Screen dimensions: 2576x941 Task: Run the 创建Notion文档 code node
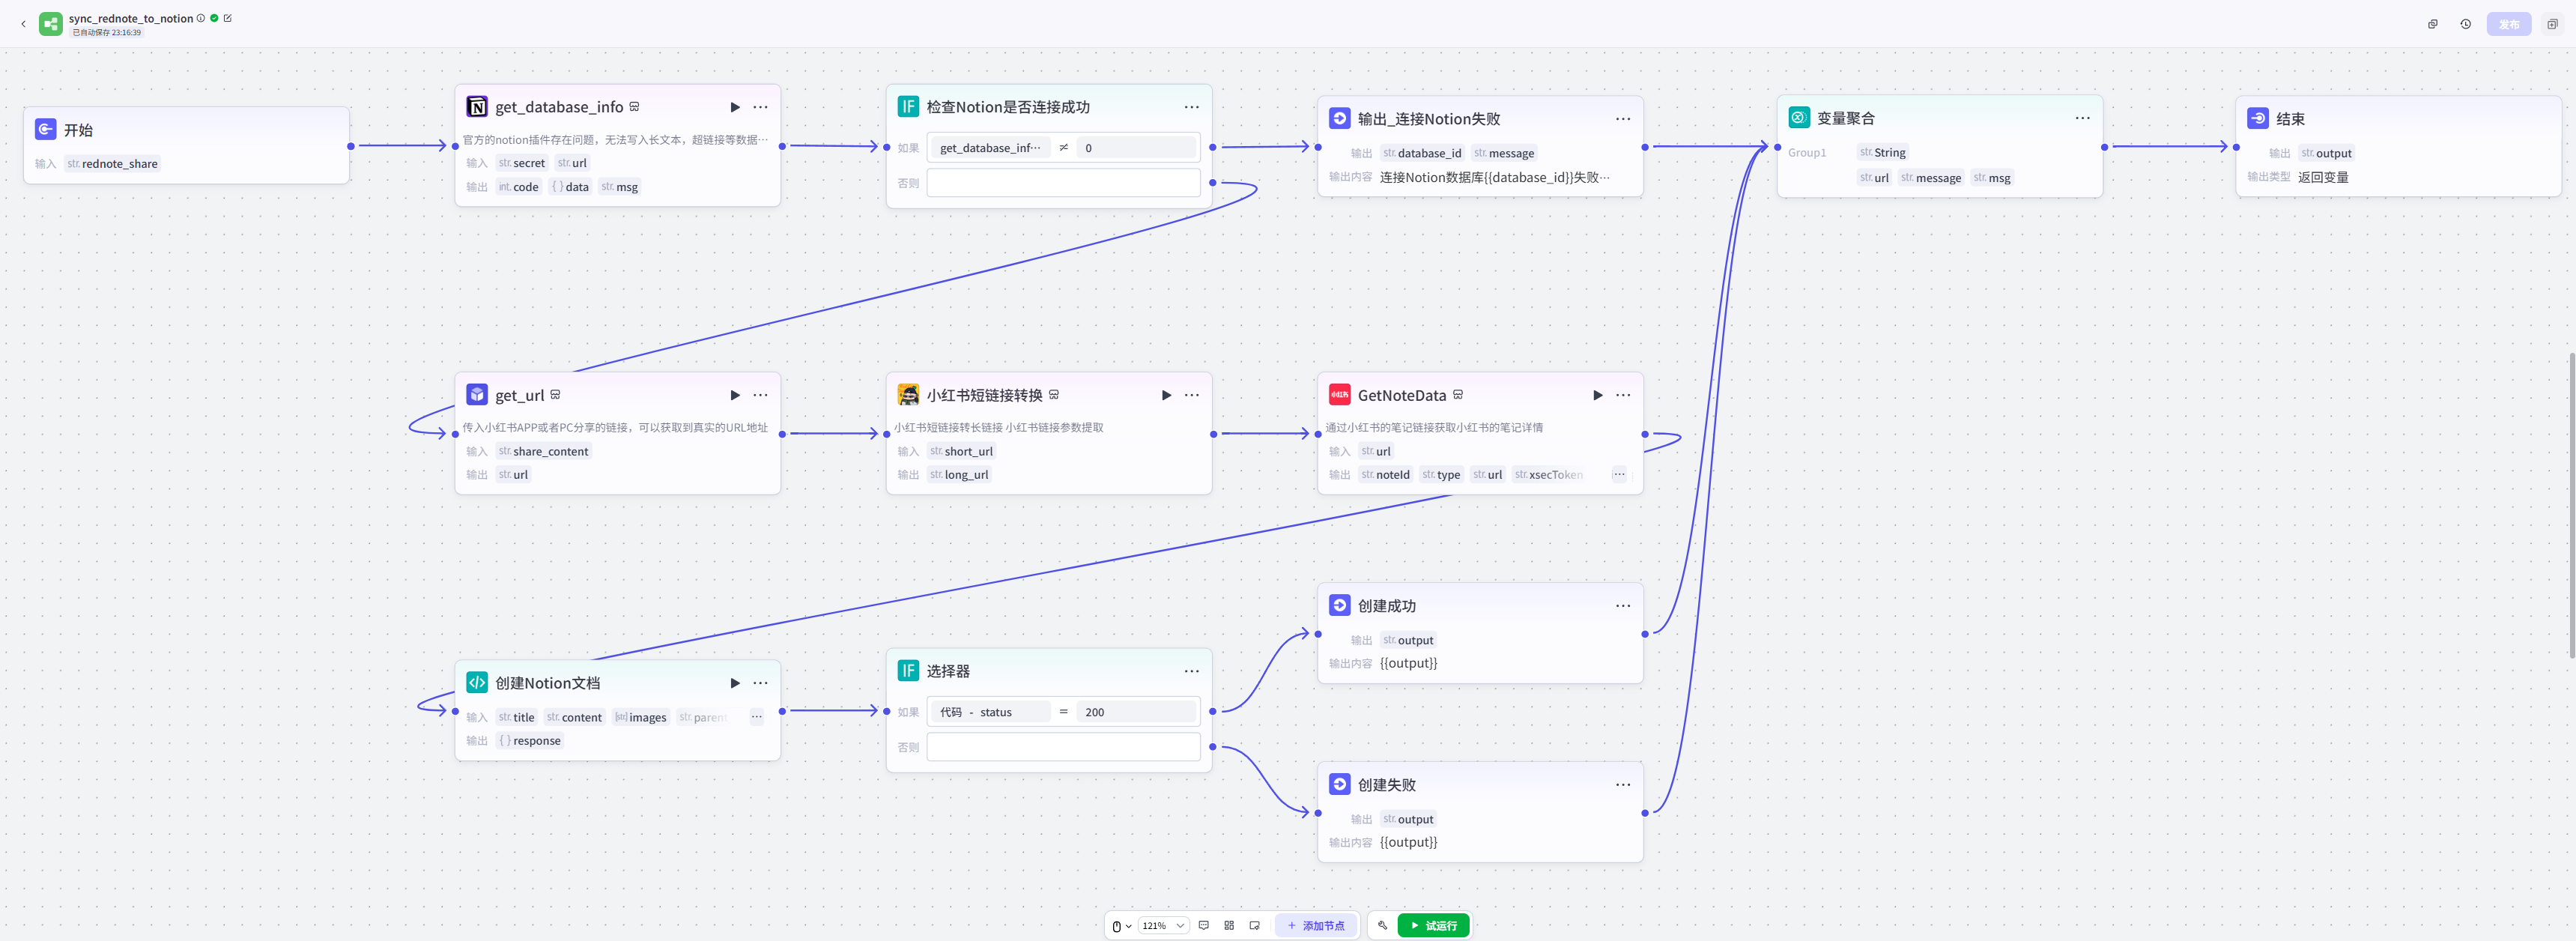[735, 683]
